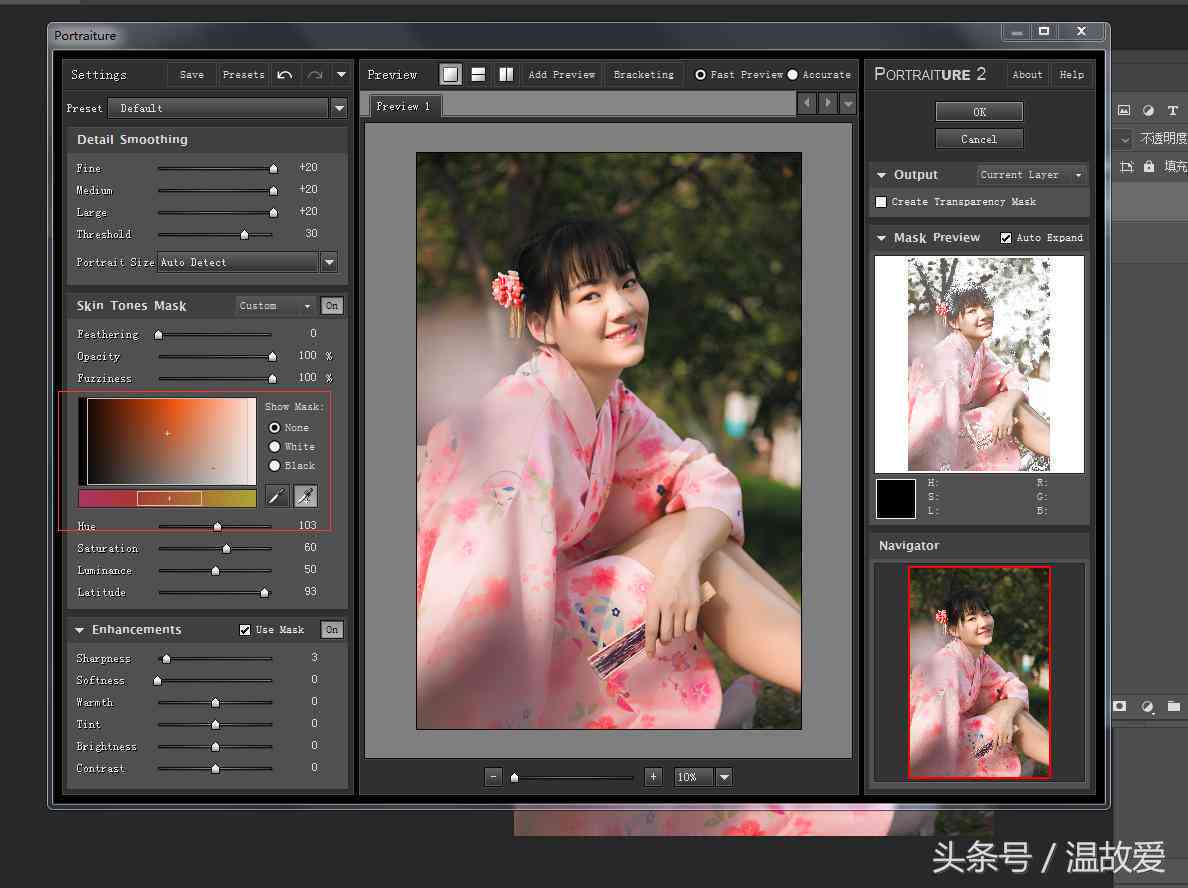Viewport: 1188px width, 888px height.
Task: Open the Preset Default dropdown
Action: coord(339,108)
